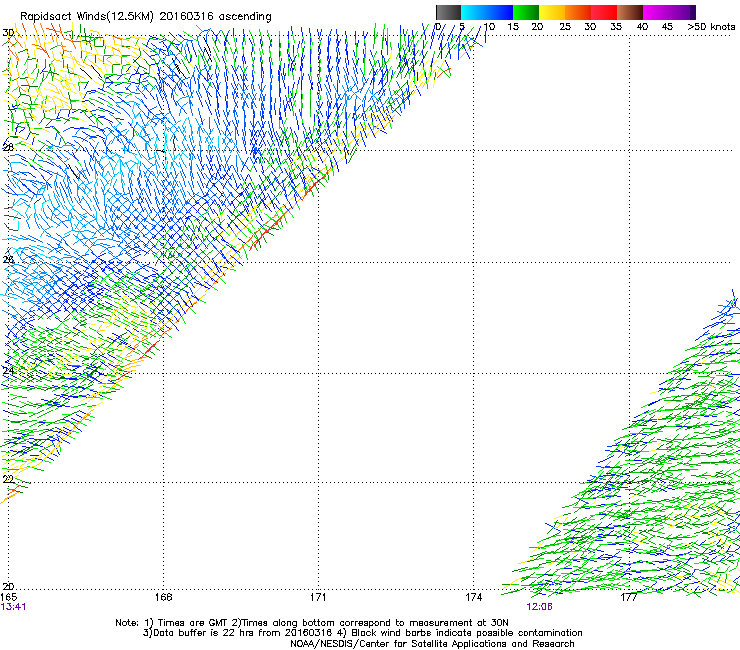Click the longitude label '177'
This screenshot has width=740, height=650.
click(628, 598)
